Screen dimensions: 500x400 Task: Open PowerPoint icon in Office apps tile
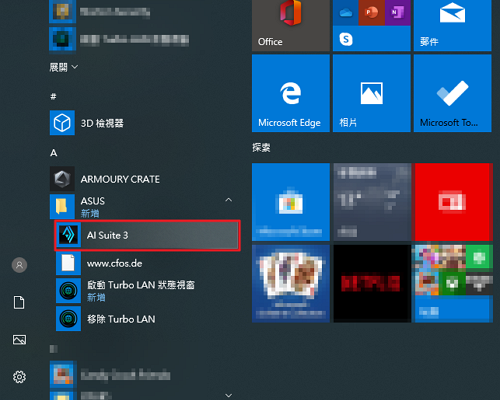tap(371, 13)
